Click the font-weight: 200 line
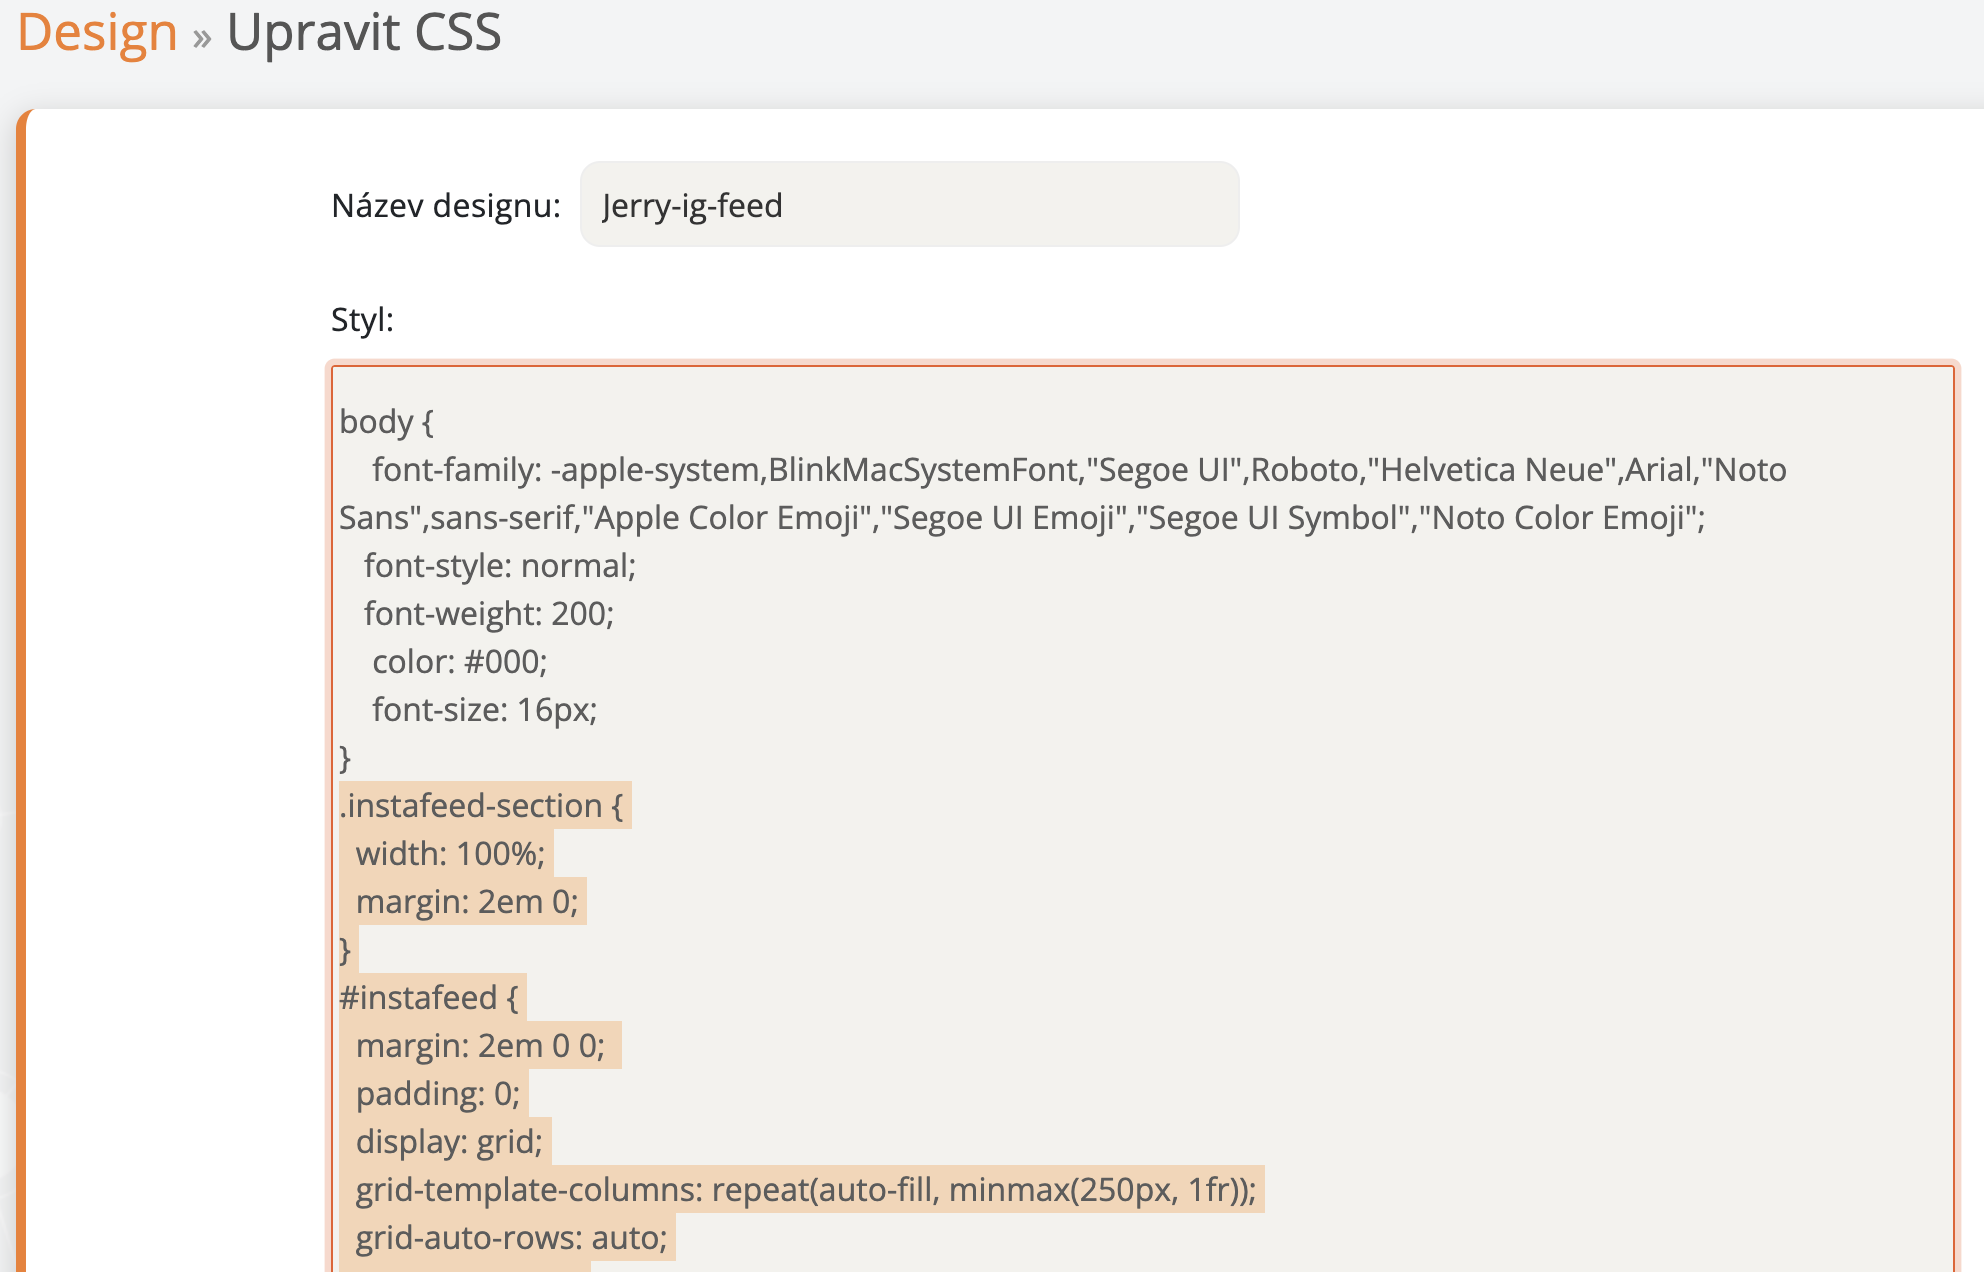Screen dimensions: 1984x1272 (488, 614)
